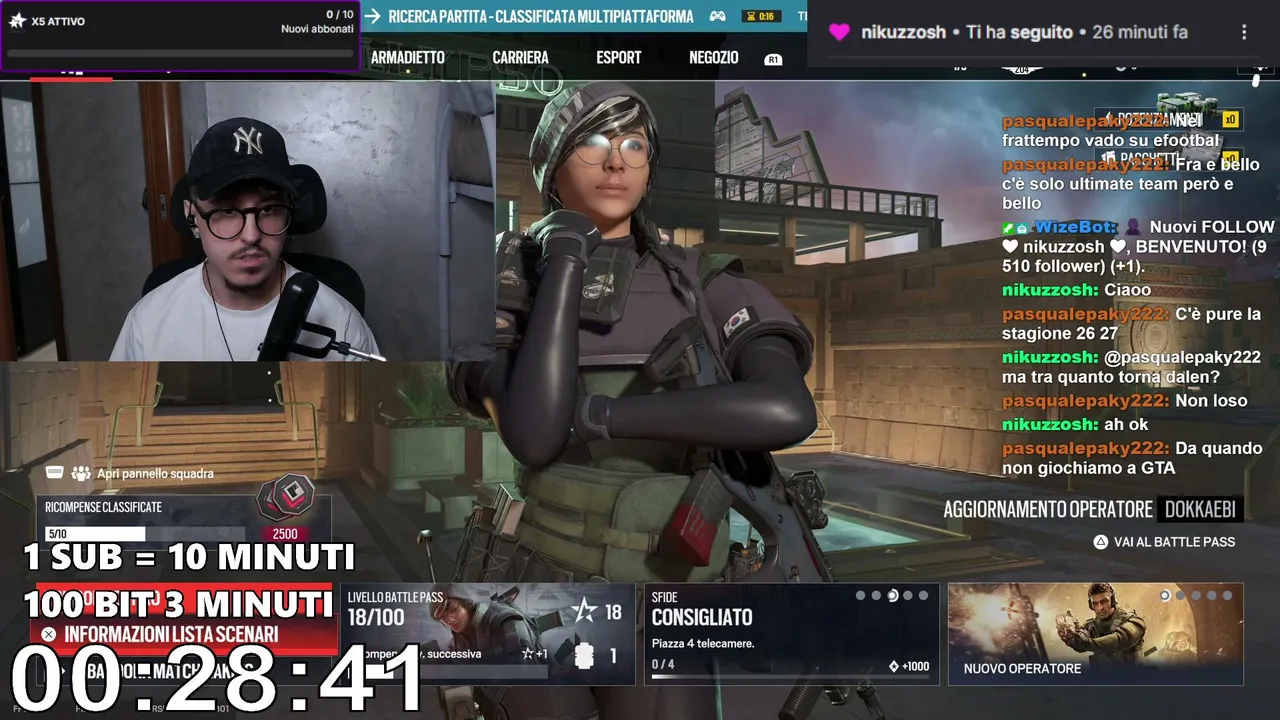Click the 5/10 ranked rewards progress bar

point(145,534)
